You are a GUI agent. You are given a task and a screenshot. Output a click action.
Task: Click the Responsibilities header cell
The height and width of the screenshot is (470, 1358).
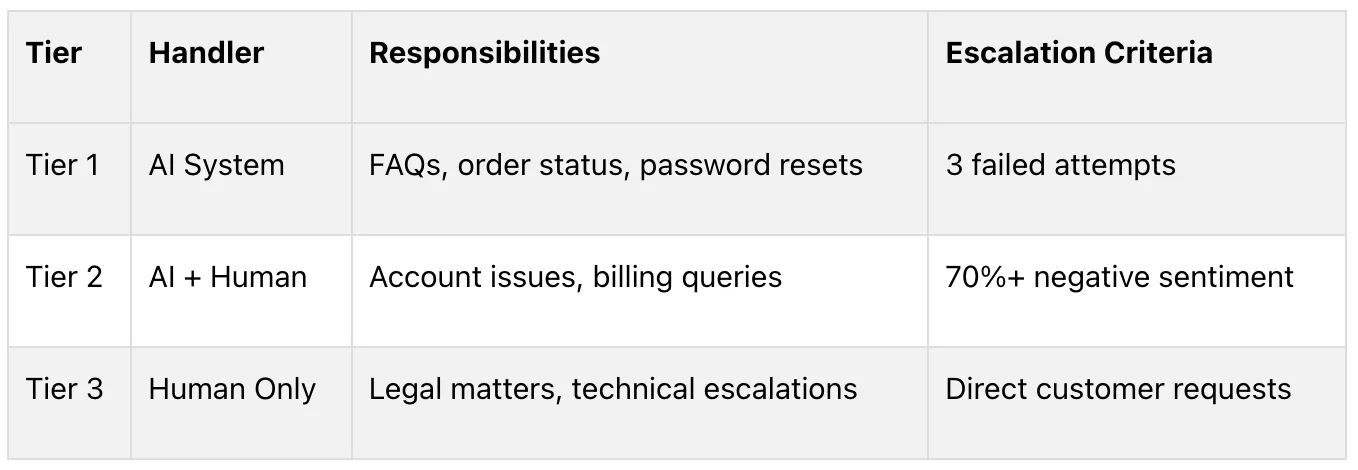point(640,67)
